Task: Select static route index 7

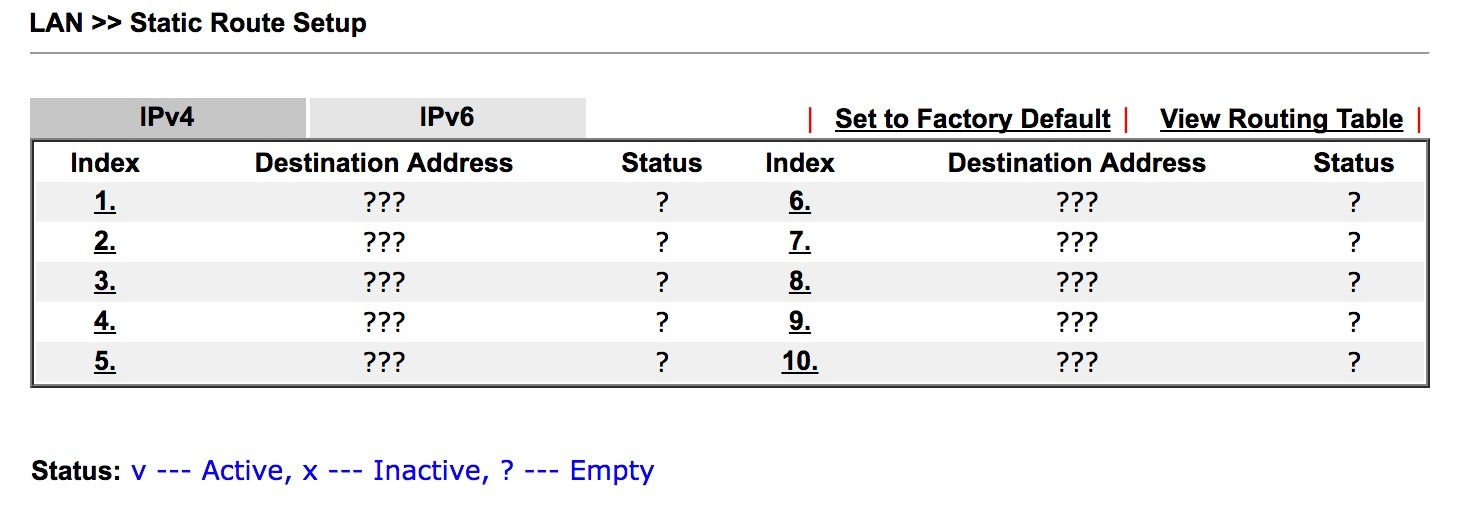Action: [x=799, y=242]
